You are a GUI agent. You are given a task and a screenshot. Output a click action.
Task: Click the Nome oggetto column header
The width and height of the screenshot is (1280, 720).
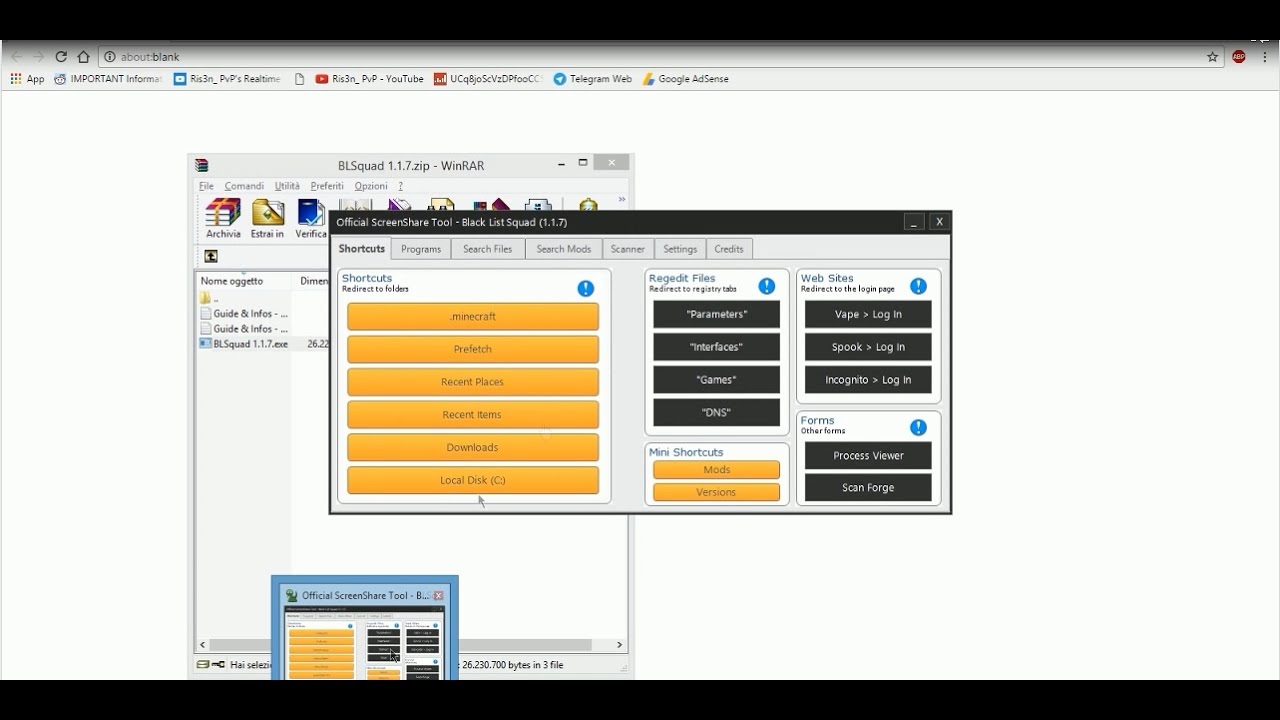pyautogui.click(x=245, y=281)
